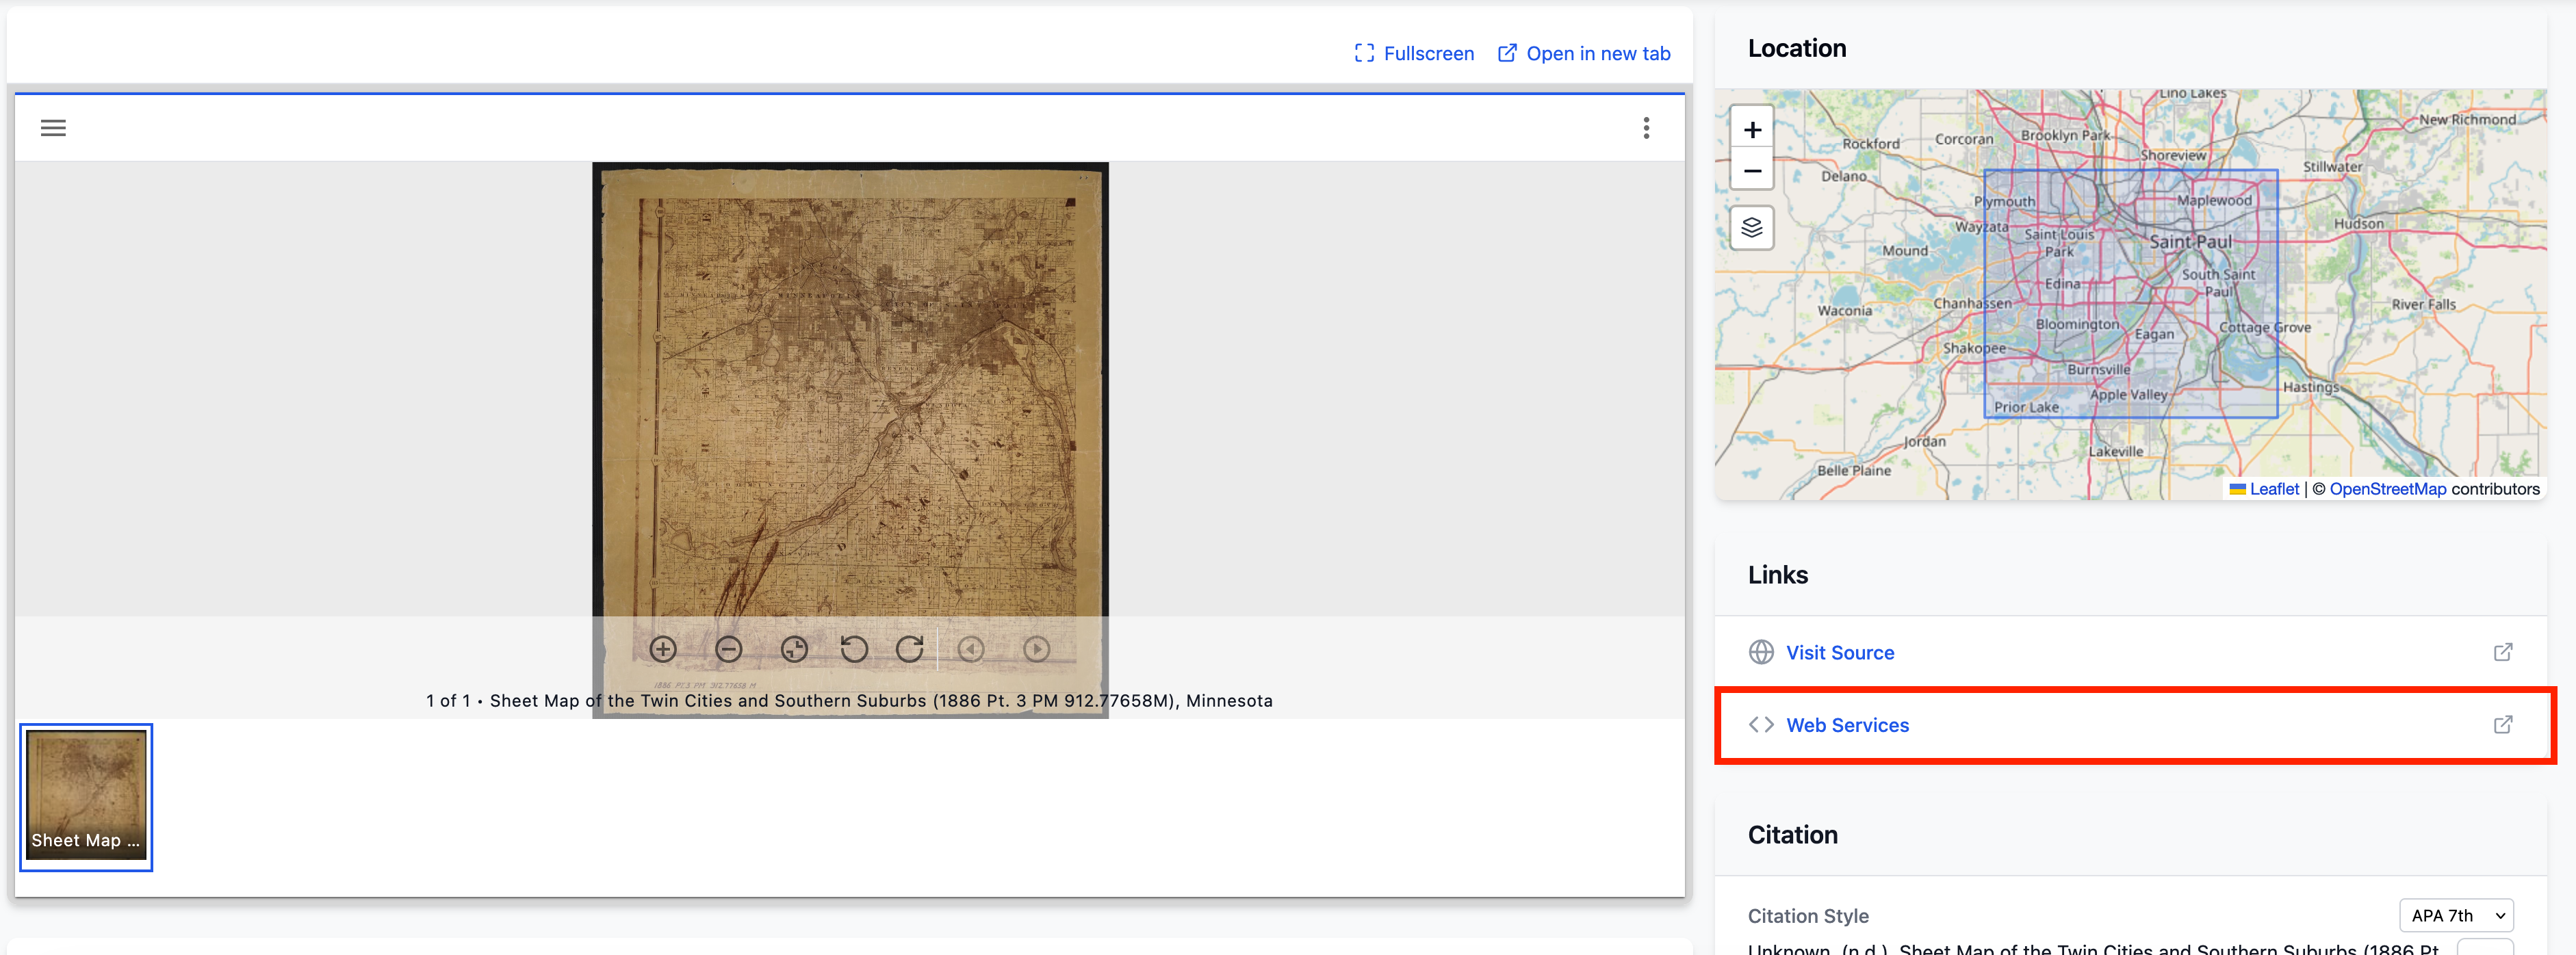This screenshot has width=2576, height=955.
Task: Click the external link icon beside Web Services
Action: (2502, 725)
